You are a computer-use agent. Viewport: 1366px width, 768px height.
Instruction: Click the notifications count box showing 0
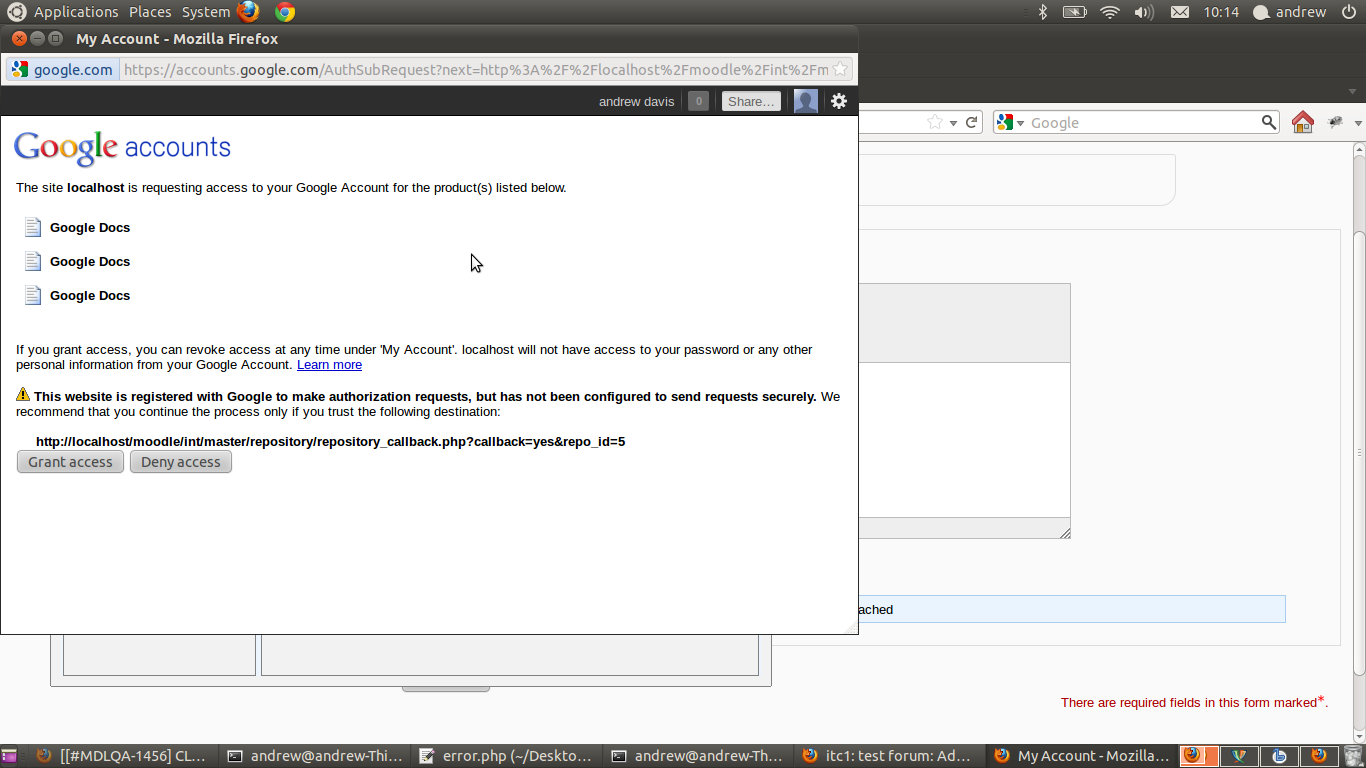[698, 101]
